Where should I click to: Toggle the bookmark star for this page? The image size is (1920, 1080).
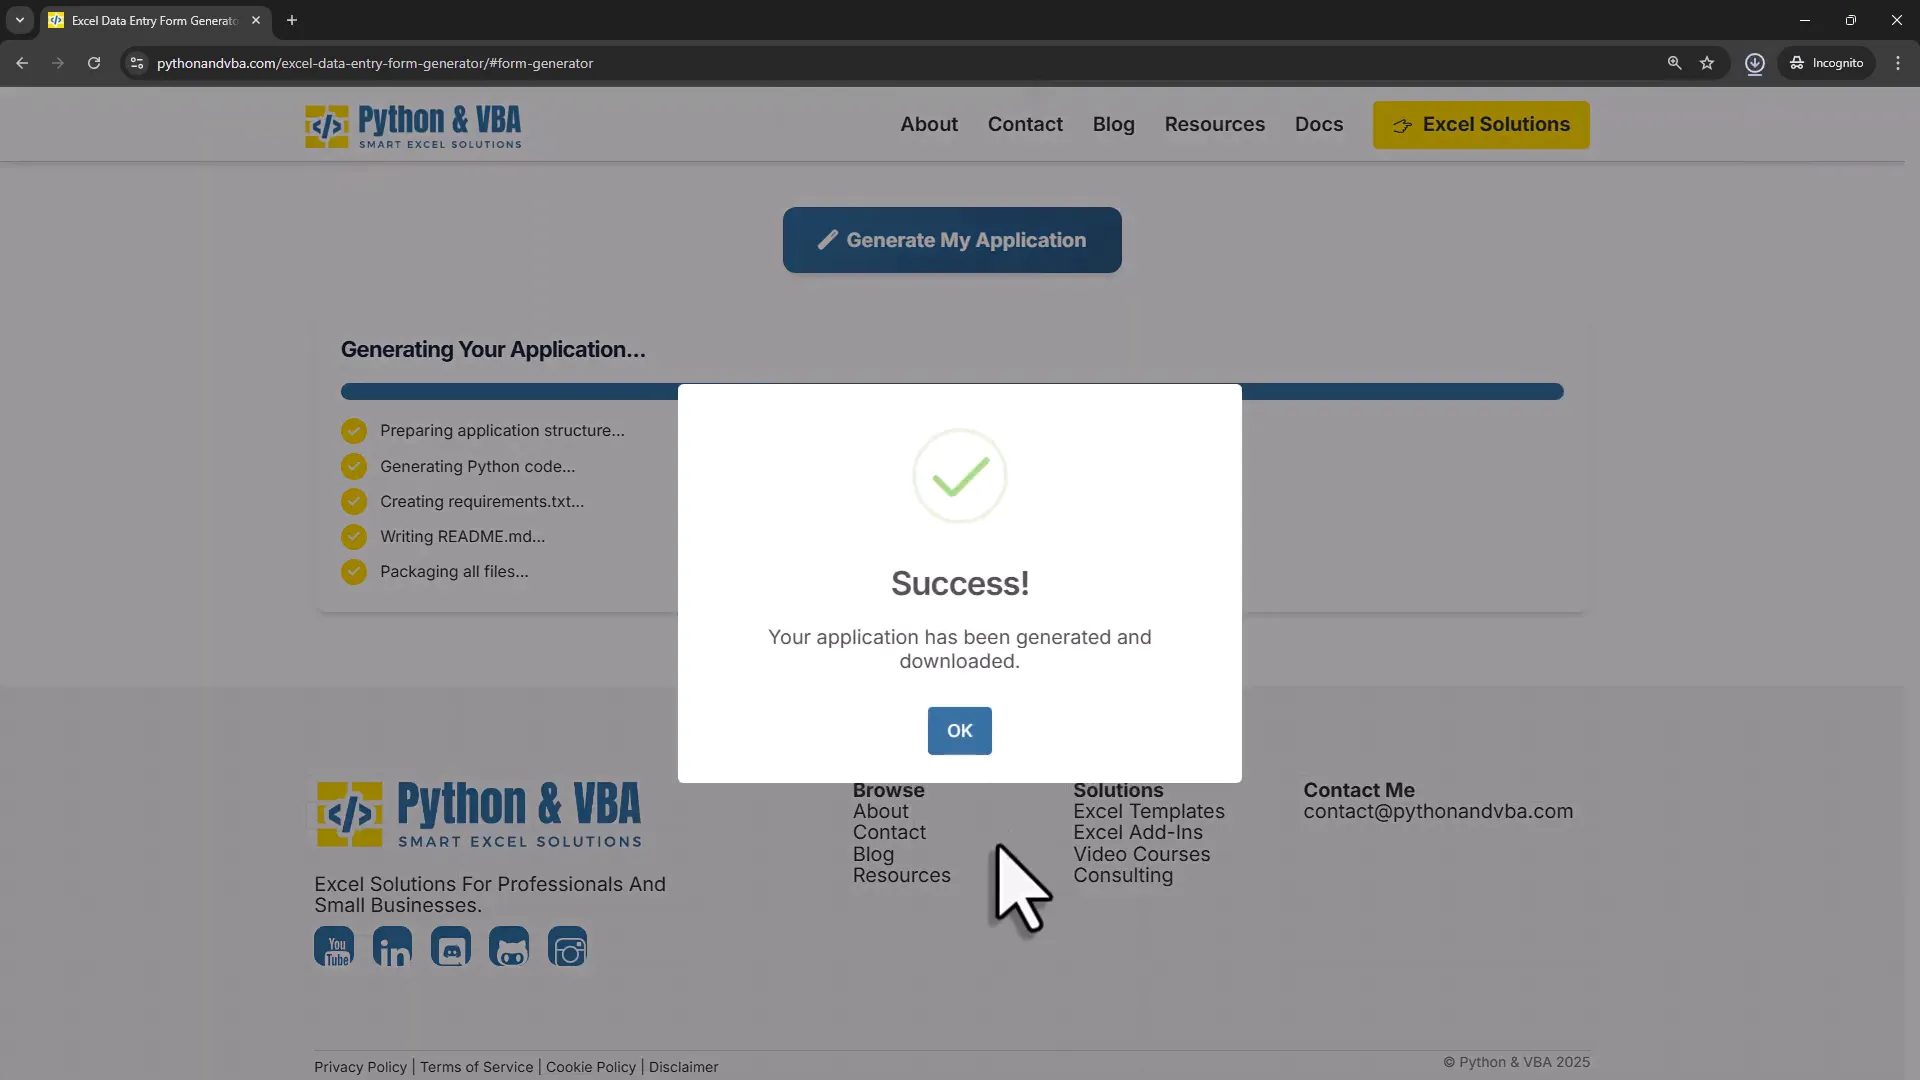(x=1707, y=62)
